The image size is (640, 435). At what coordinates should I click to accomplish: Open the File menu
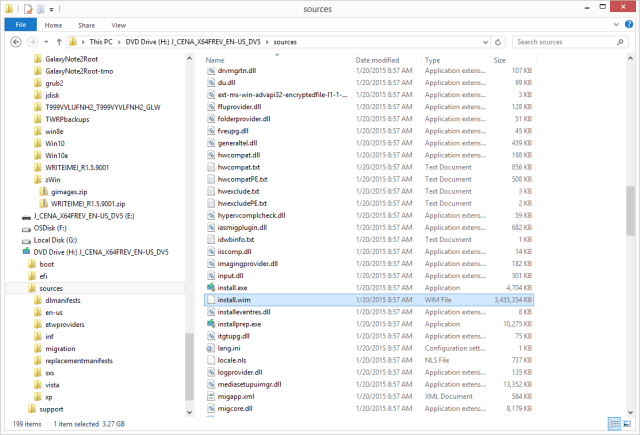coord(21,25)
